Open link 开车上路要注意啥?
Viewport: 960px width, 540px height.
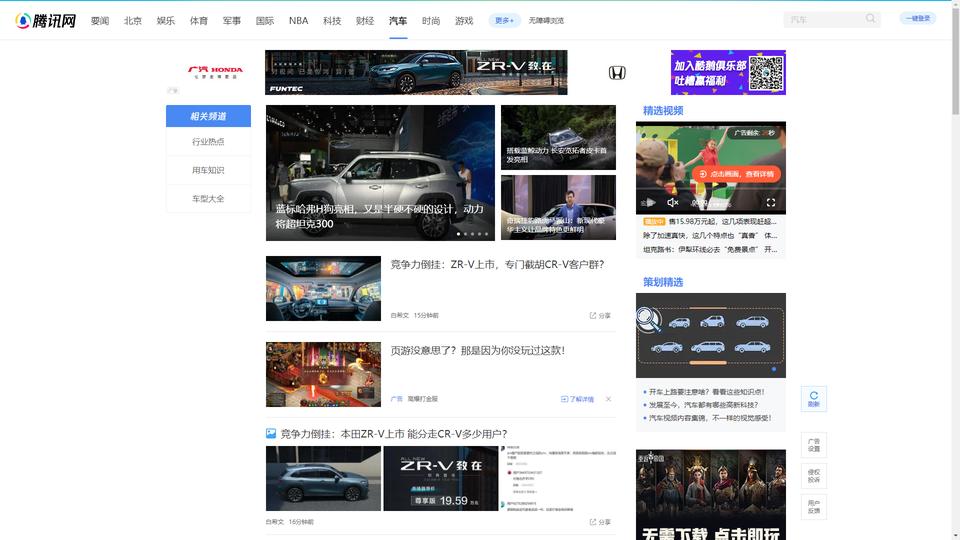(707, 392)
